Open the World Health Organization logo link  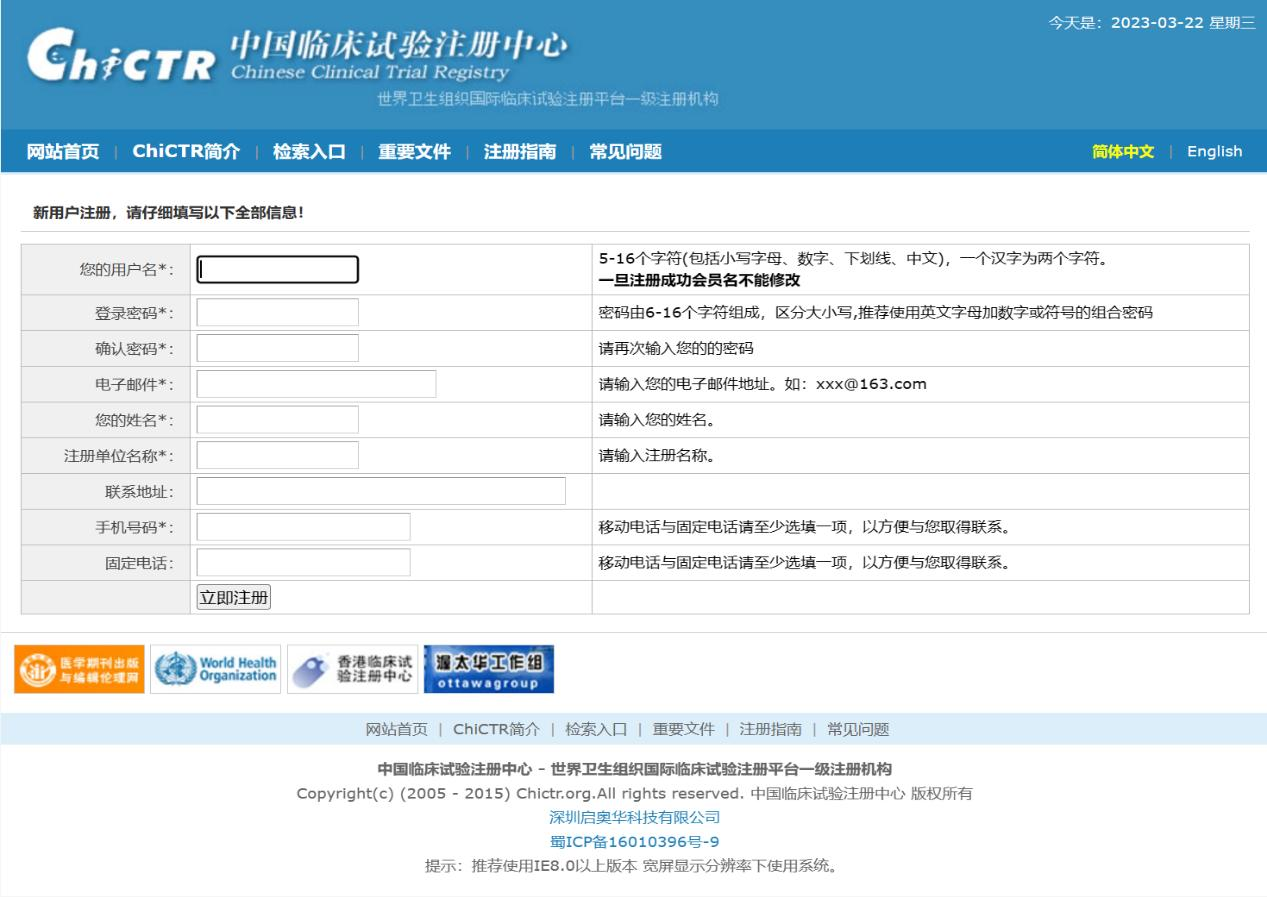[215, 669]
